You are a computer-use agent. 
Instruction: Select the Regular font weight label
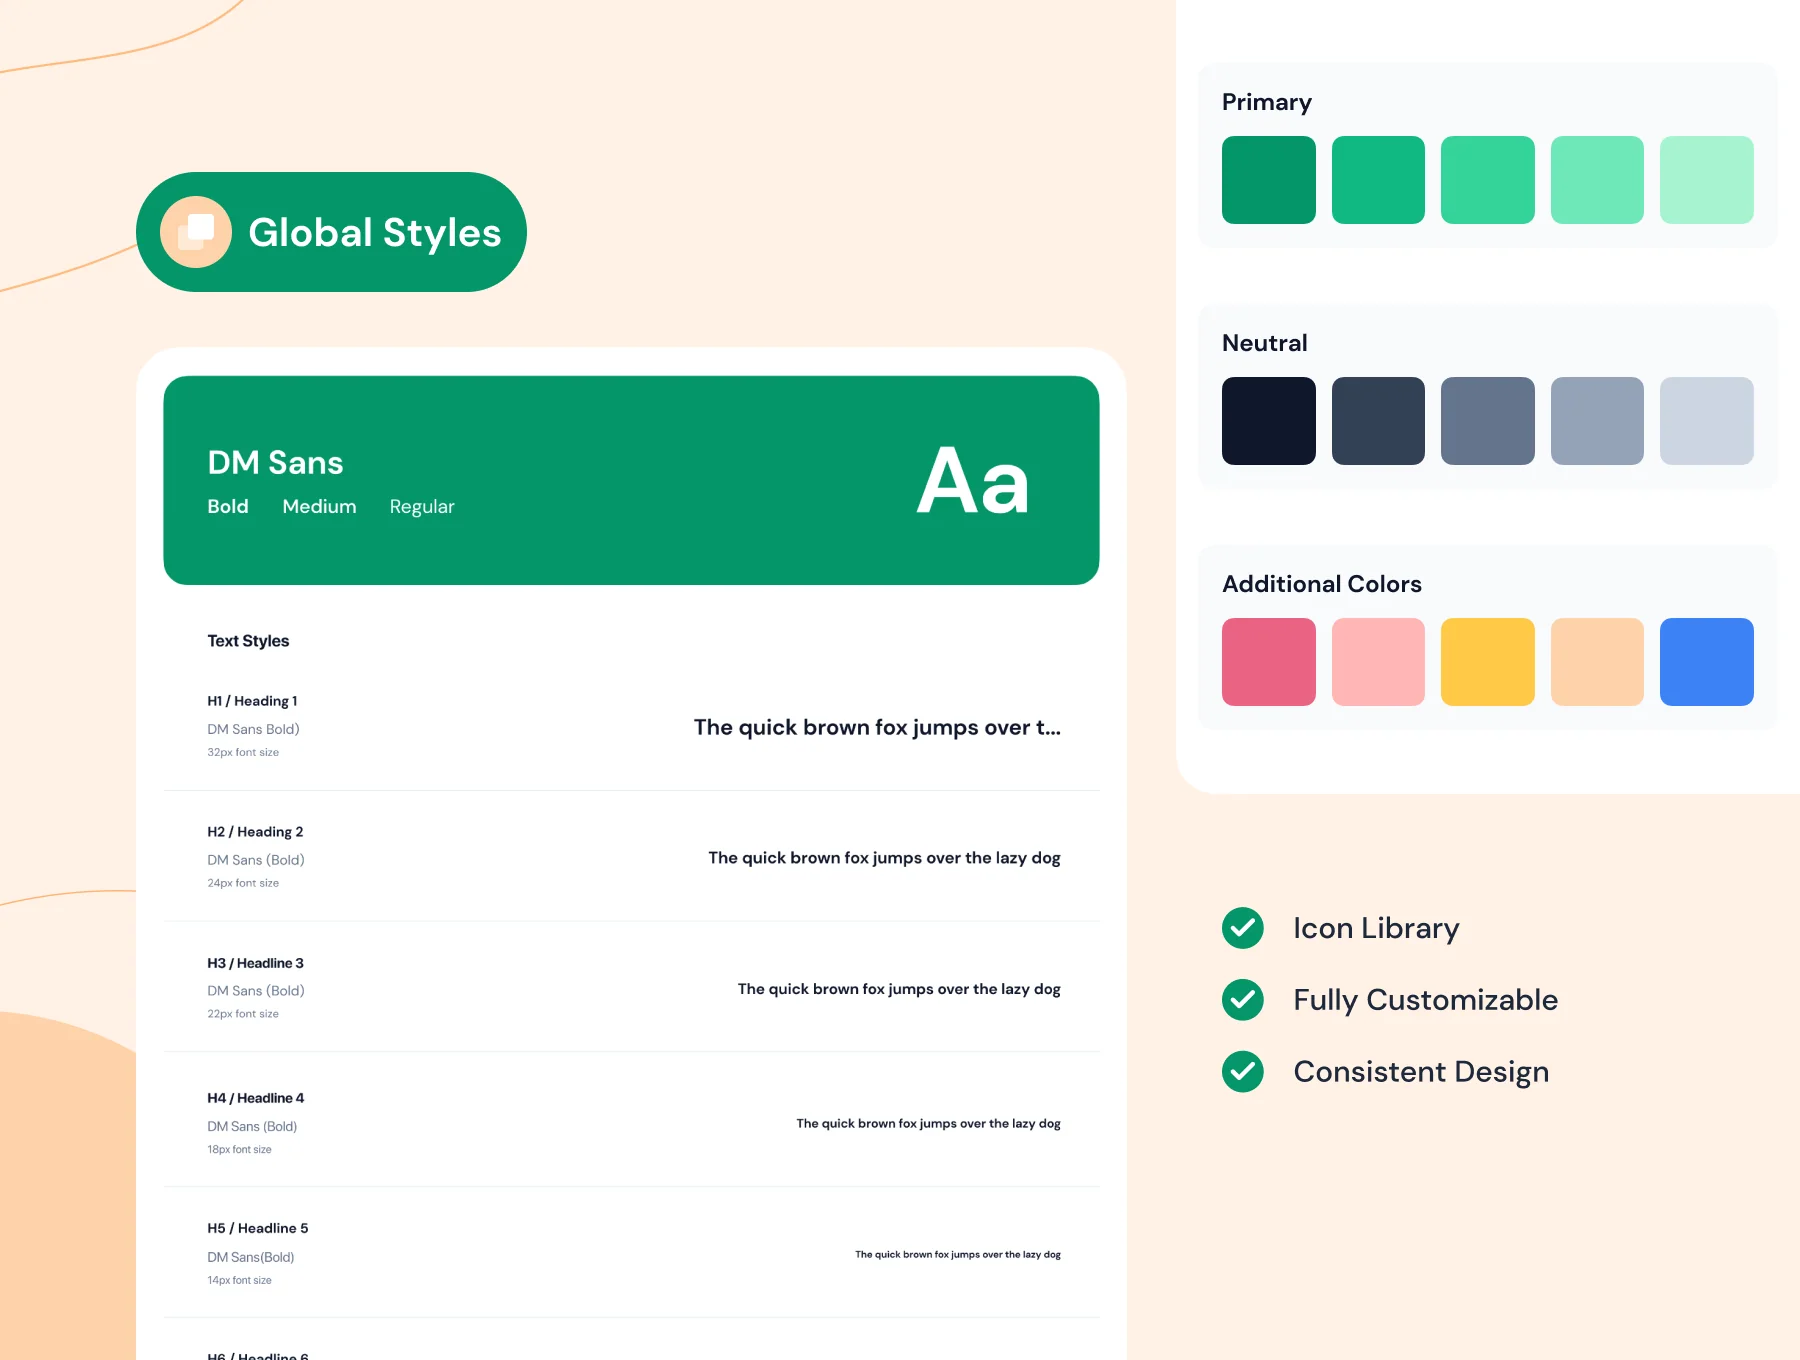pos(422,507)
